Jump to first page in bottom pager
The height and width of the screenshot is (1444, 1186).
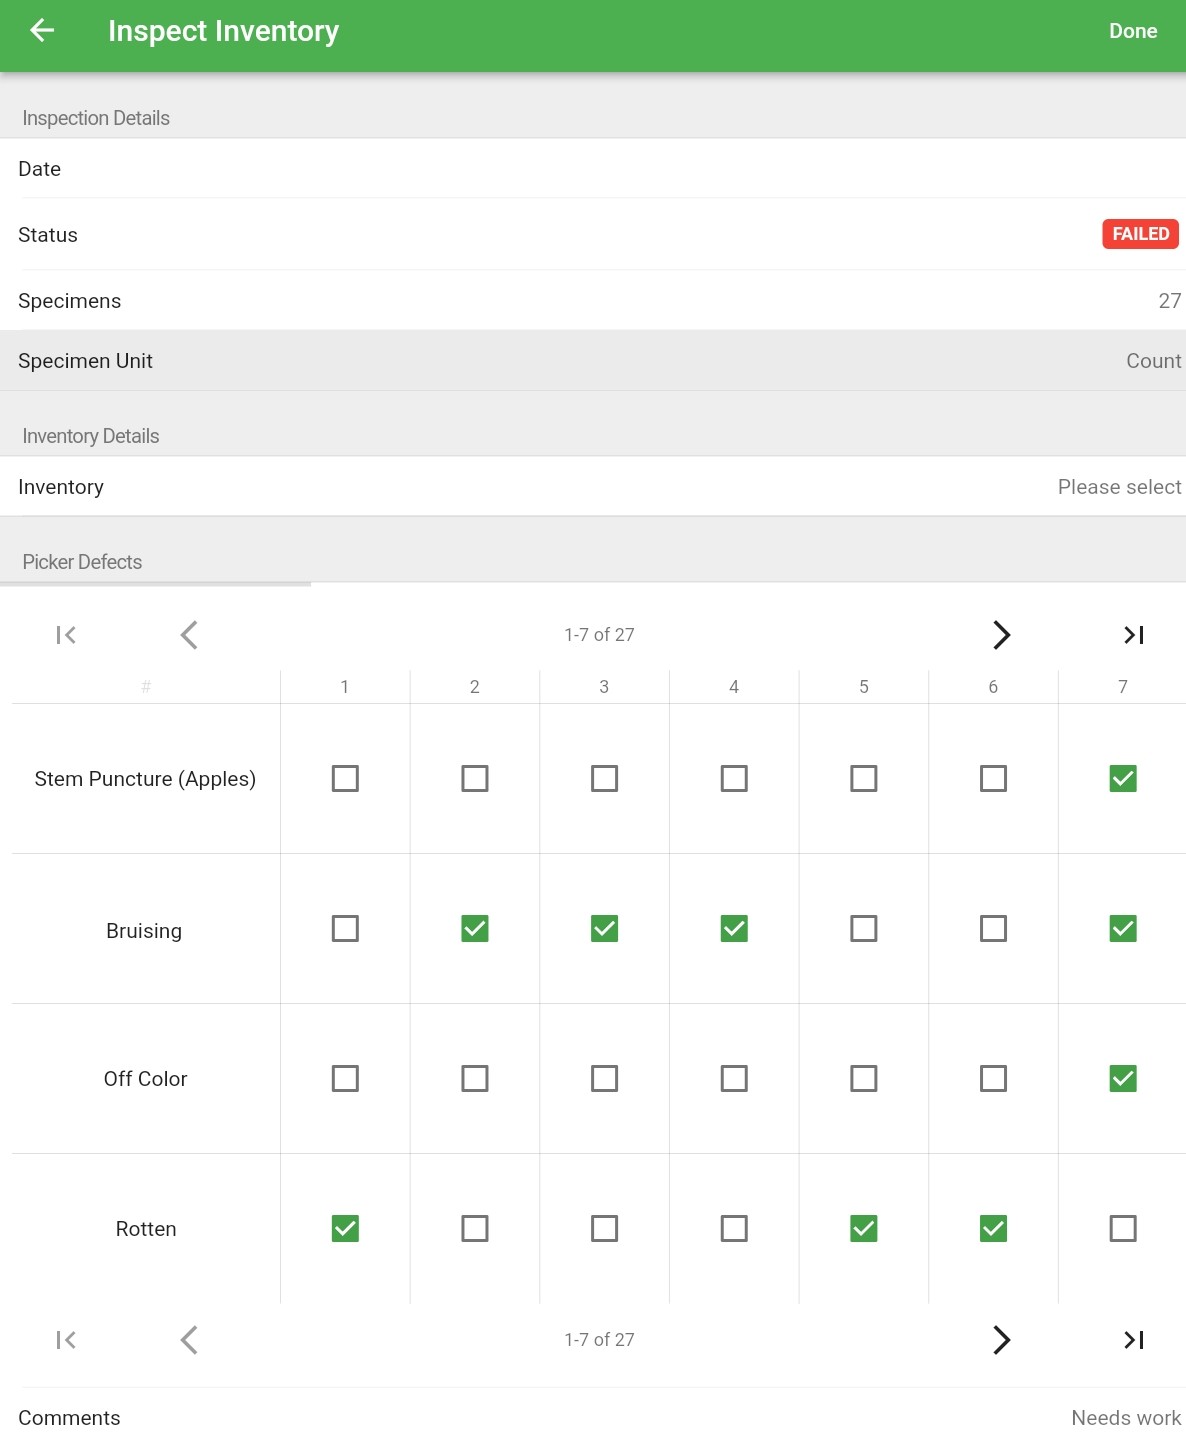click(x=66, y=1340)
